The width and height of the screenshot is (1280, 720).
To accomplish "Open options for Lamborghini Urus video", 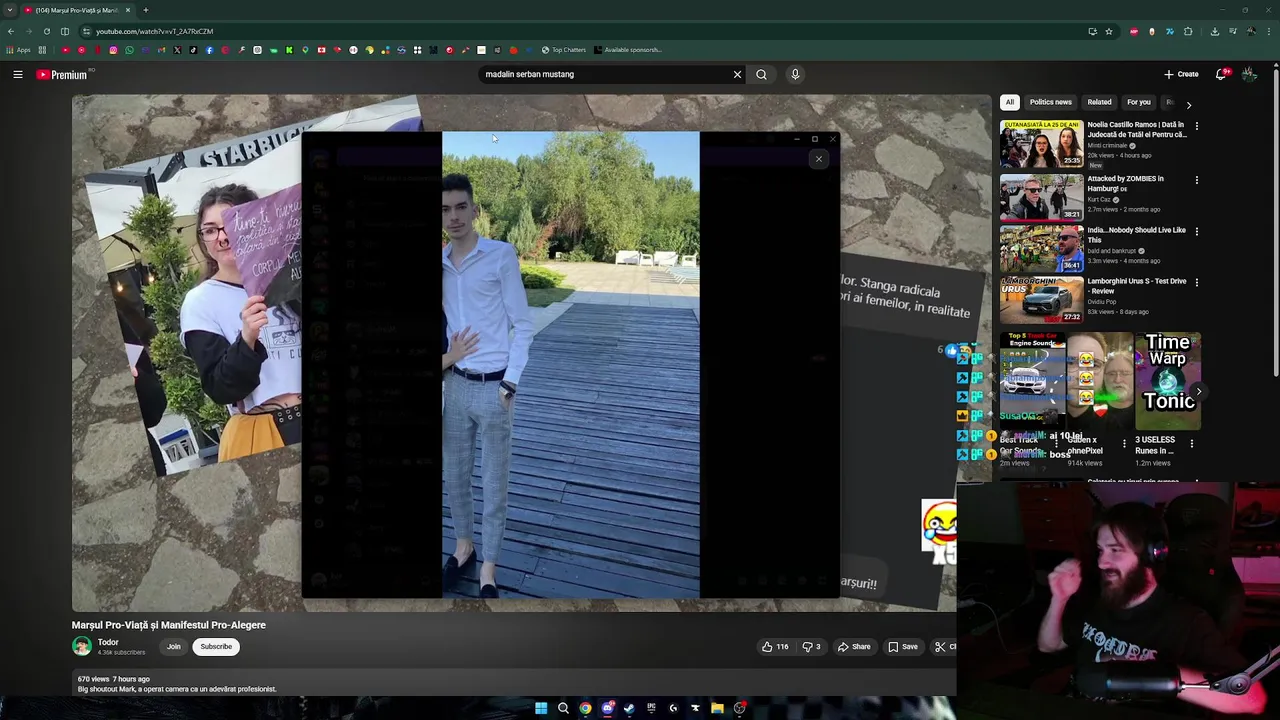I will pos(1196,282).
